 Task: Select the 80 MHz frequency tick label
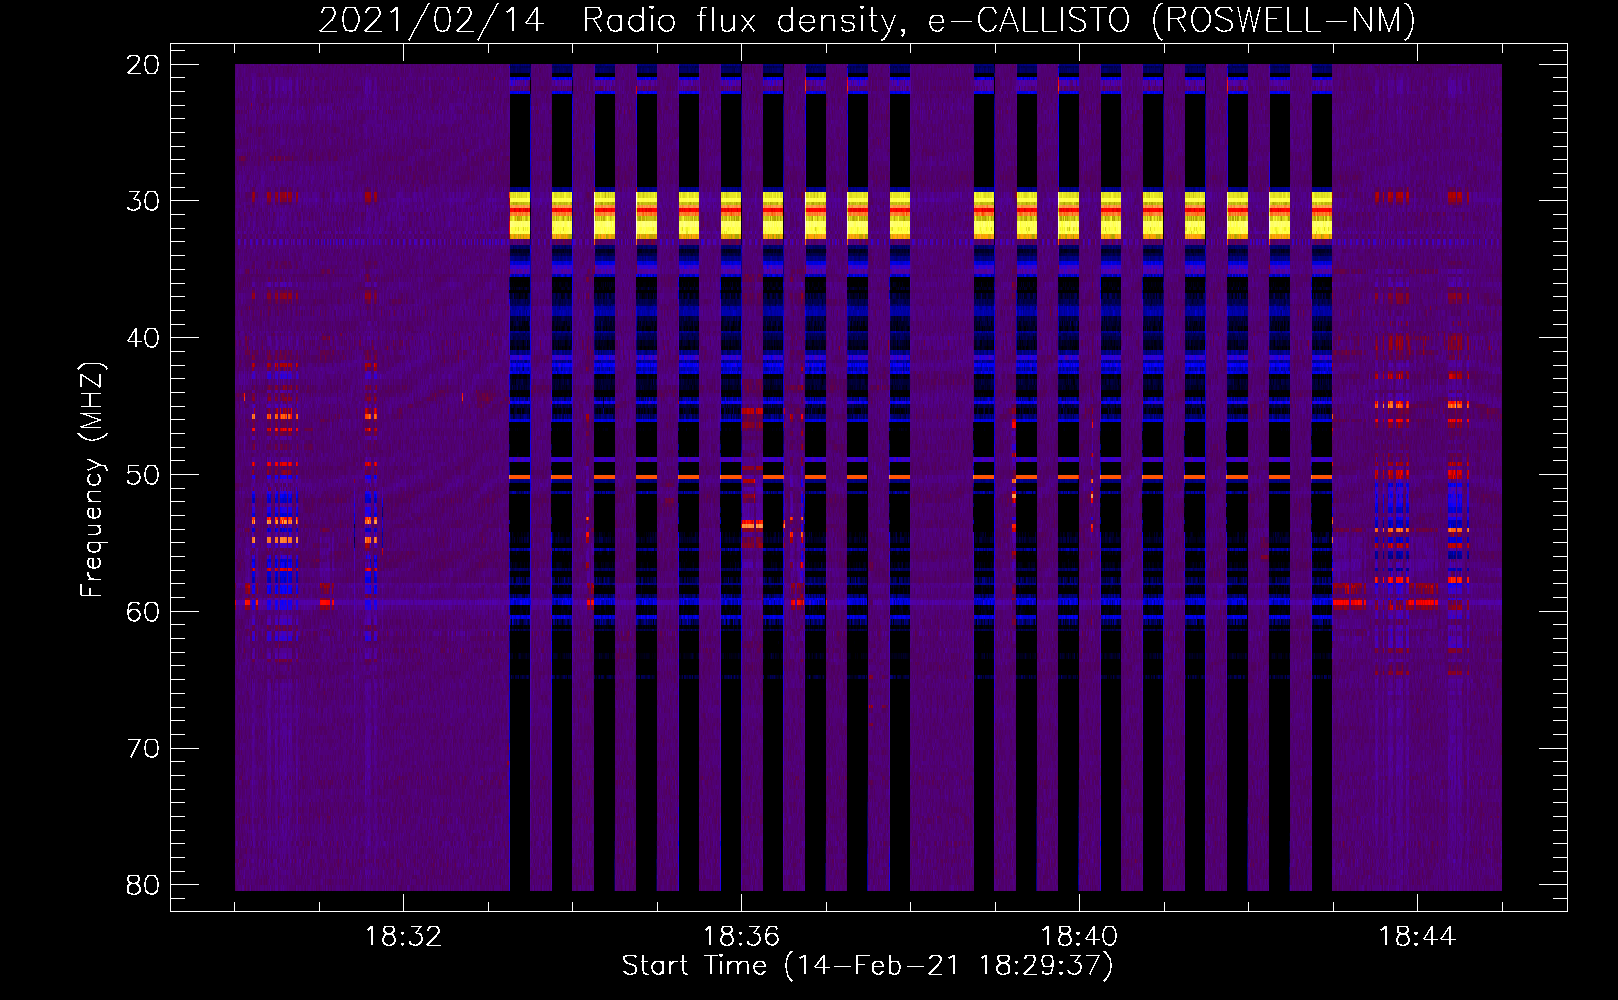click(144, 885)
